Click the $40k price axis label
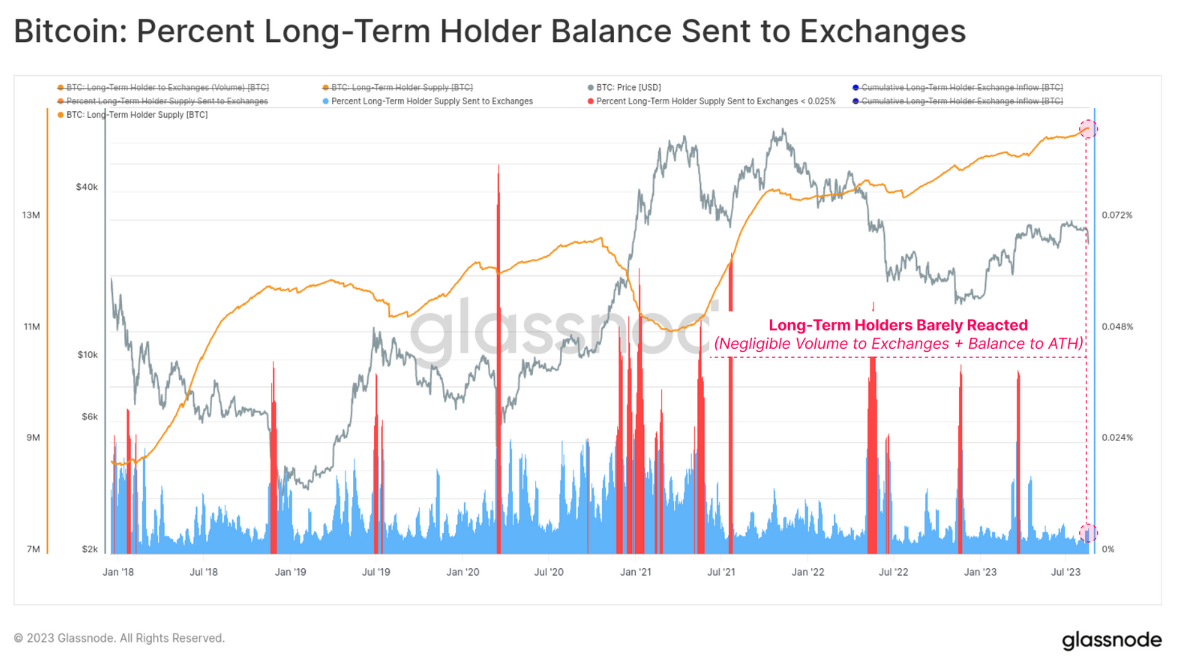Image resolution: width=1182 pixels, height=668 pixels. tap(89, 187)
